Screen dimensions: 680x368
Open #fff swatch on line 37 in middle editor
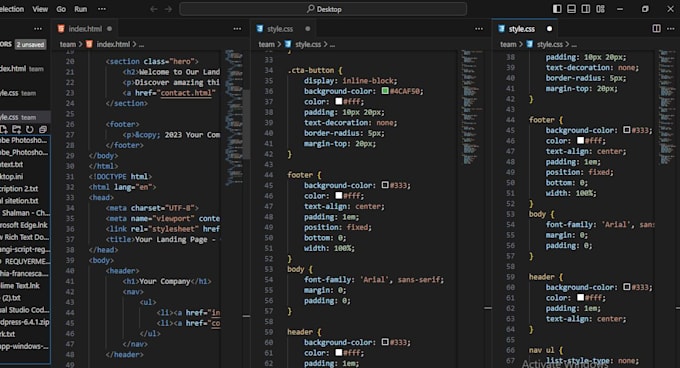pos(339,101)
